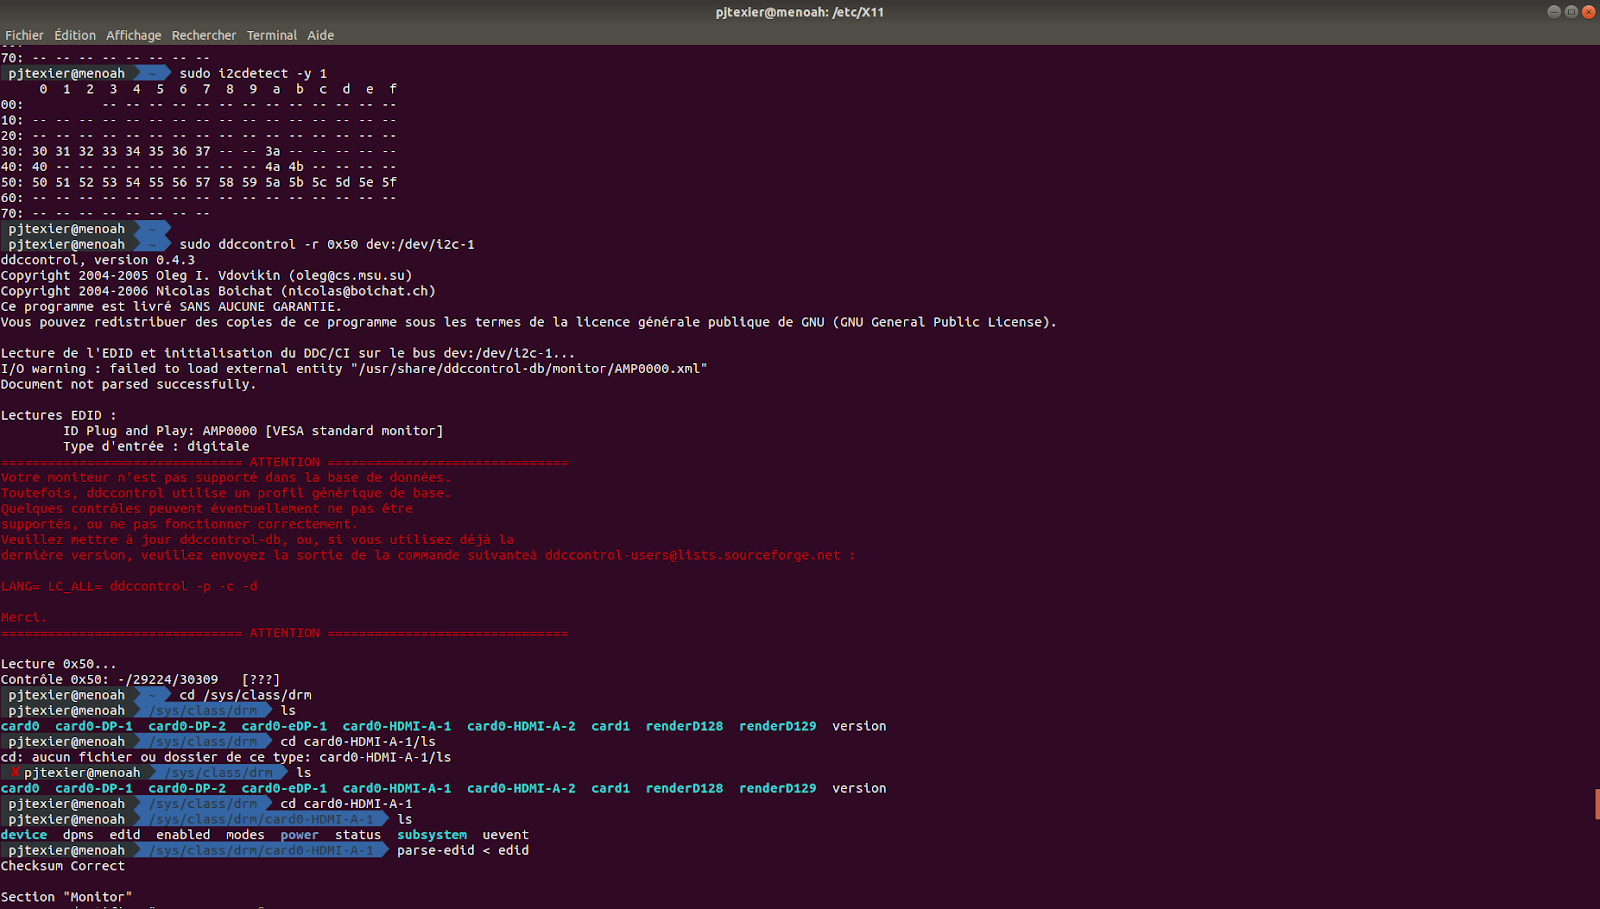Click card1 in second ls output
The width and height of the screenshot is (1600, 909).
coord(610,788)
